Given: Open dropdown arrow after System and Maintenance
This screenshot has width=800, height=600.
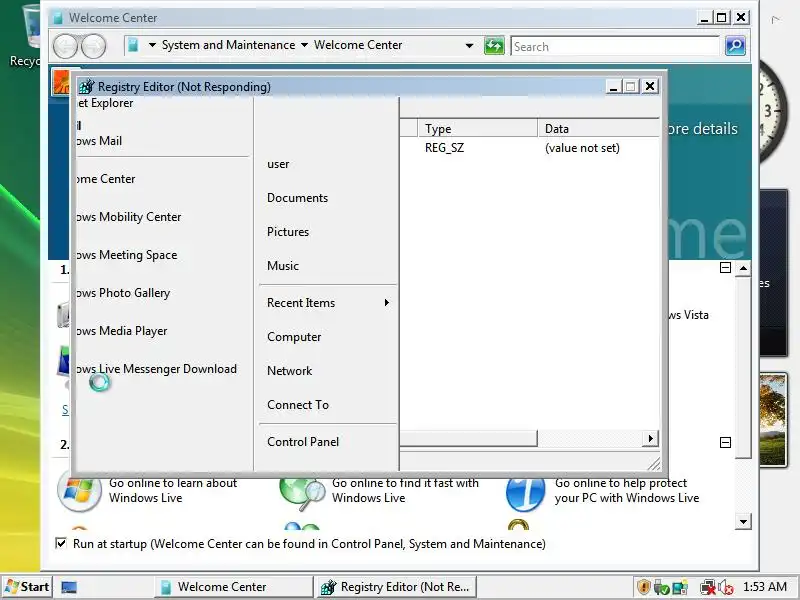Looking at the screenshot, I should [x=304, y=45].
